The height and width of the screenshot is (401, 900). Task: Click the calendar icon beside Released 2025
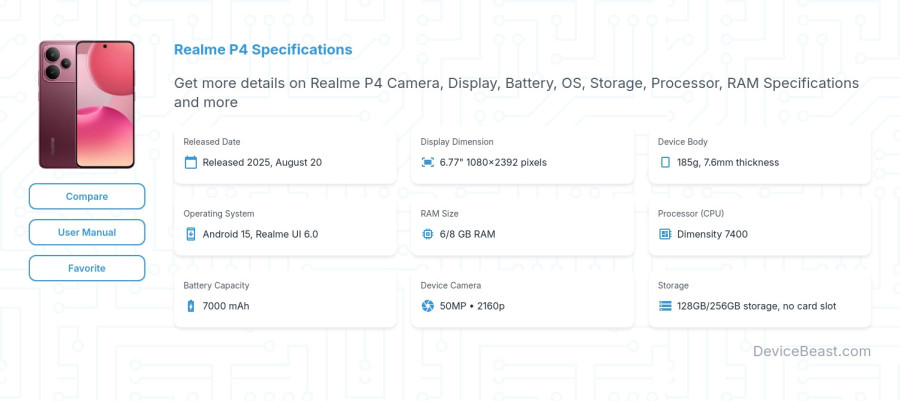(191, 162)
